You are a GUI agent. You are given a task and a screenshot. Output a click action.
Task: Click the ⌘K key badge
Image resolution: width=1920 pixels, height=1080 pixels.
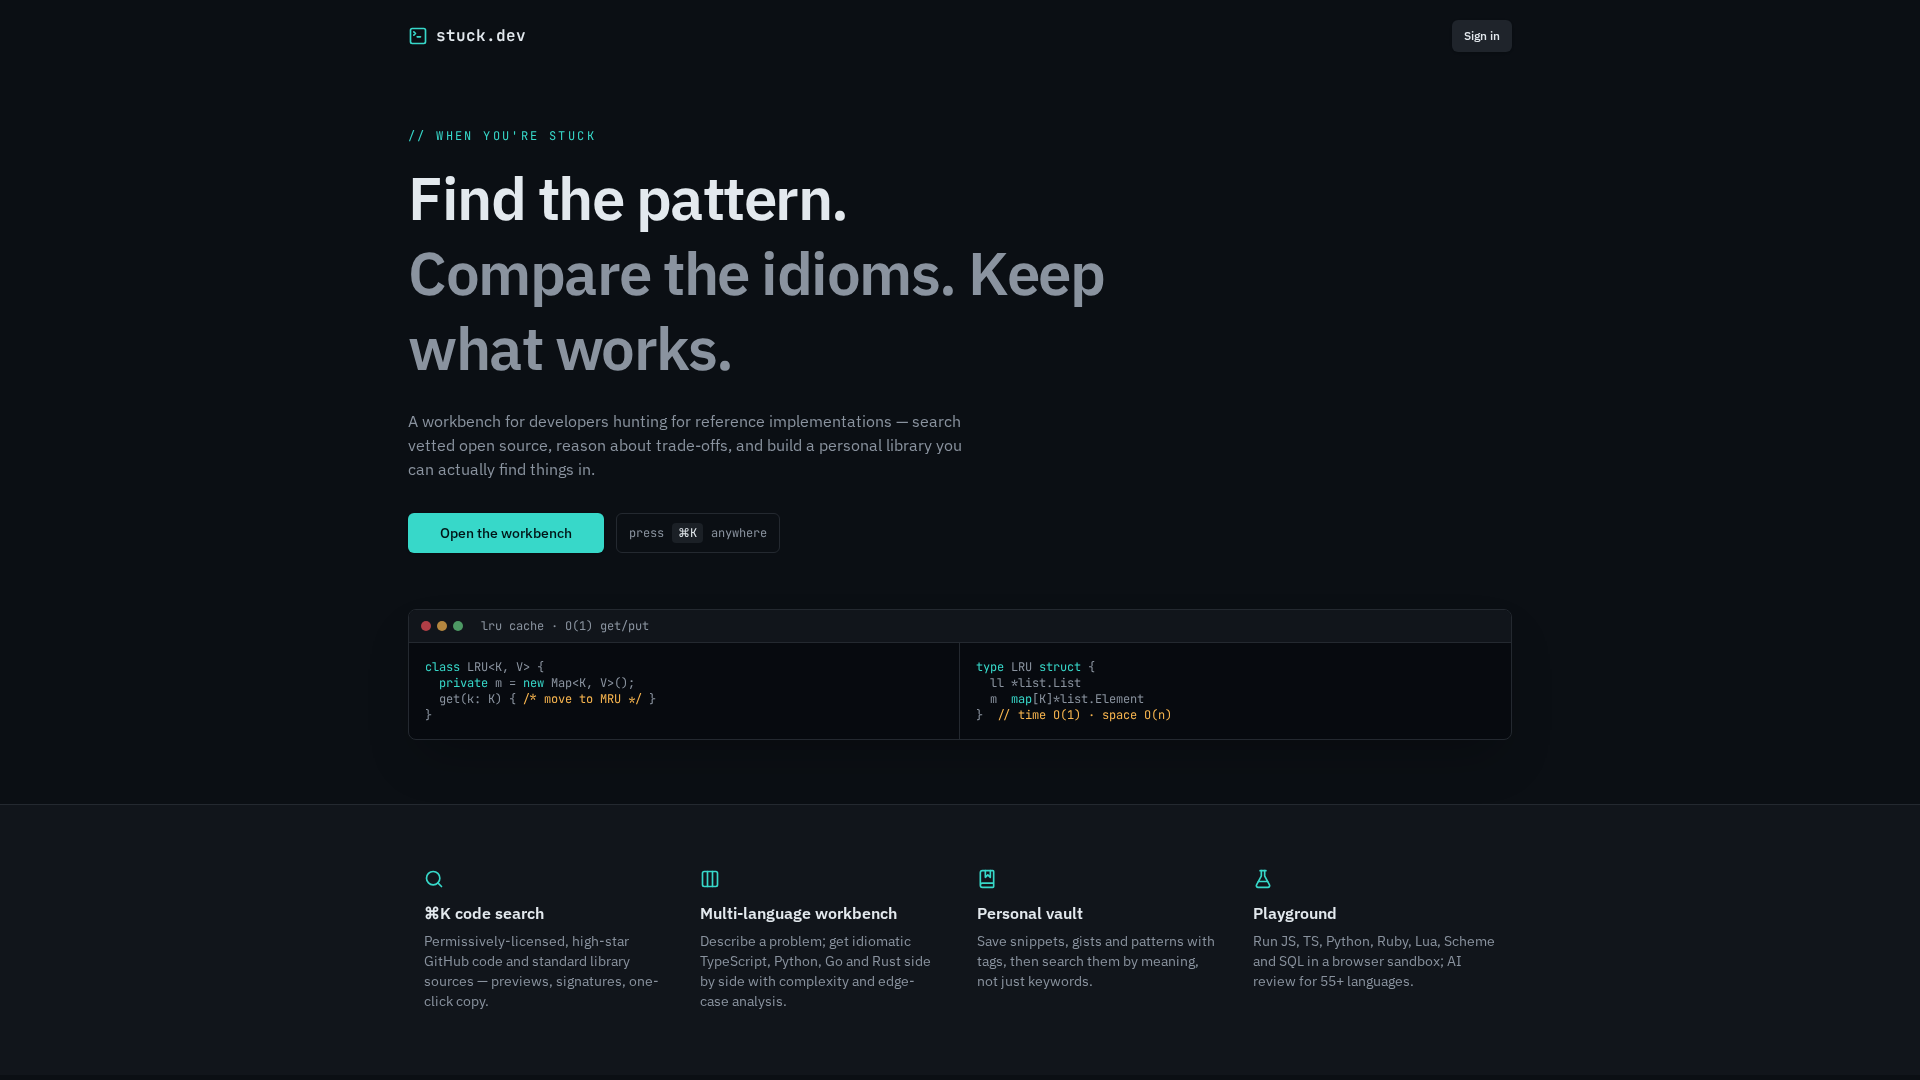[x=687, y=533]
